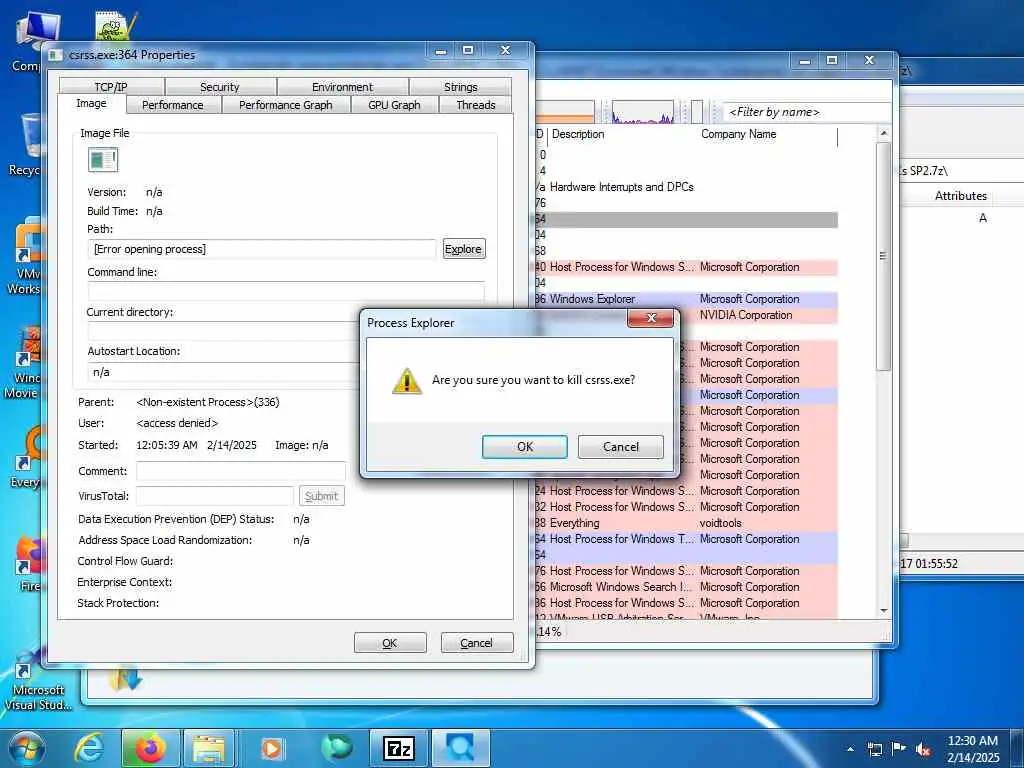Click the image file icon in Properties
The height and width of the screenshot is (768, 1024).
tap(103, 160)
